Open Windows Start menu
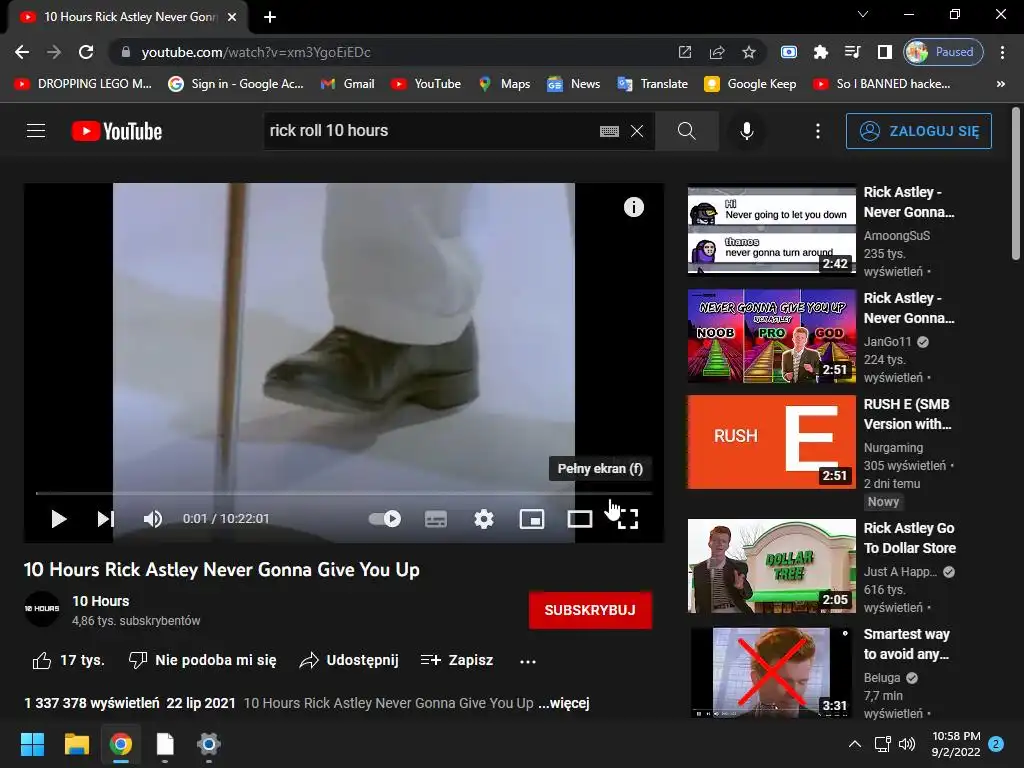The height and width of the screenshot is (768, 1024). click(32, 744)
